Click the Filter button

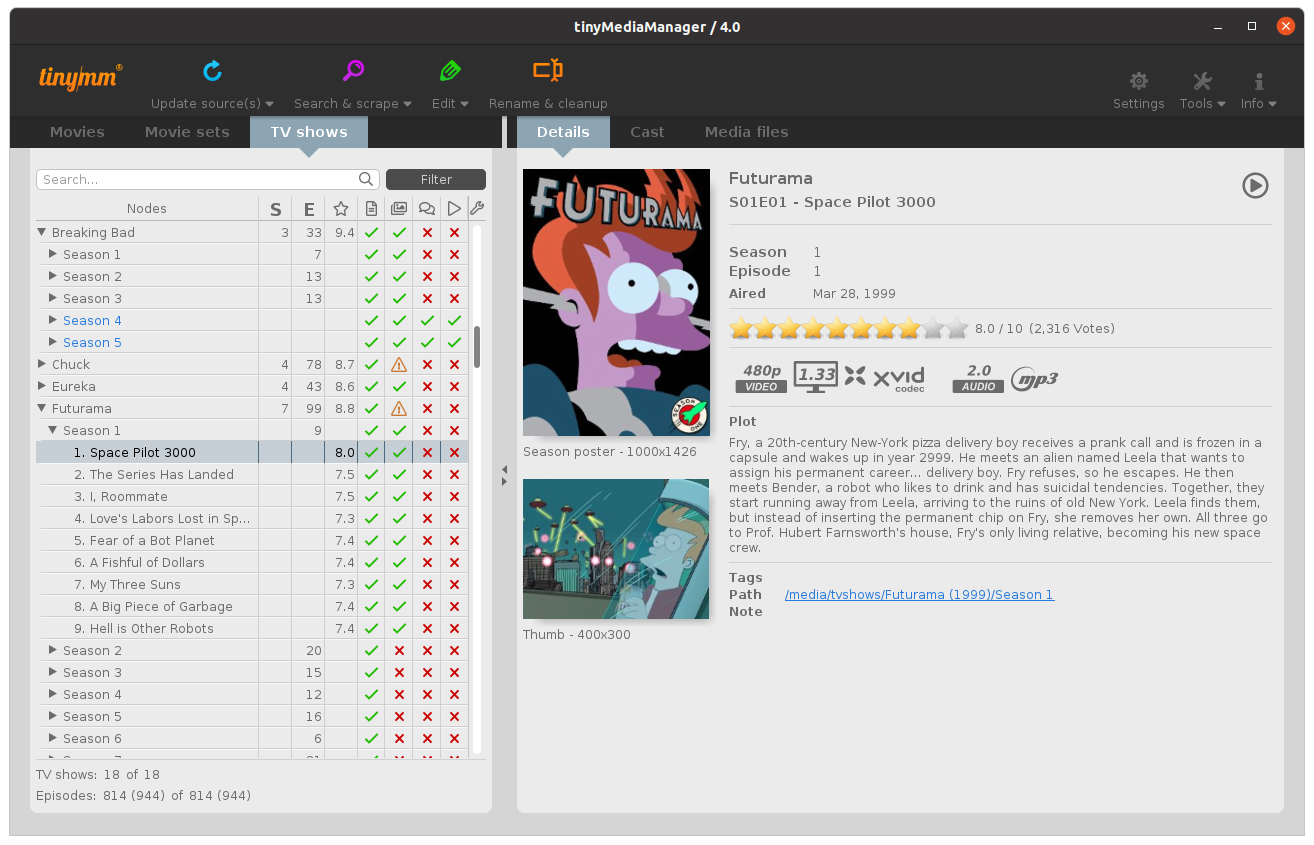point(436,180)
